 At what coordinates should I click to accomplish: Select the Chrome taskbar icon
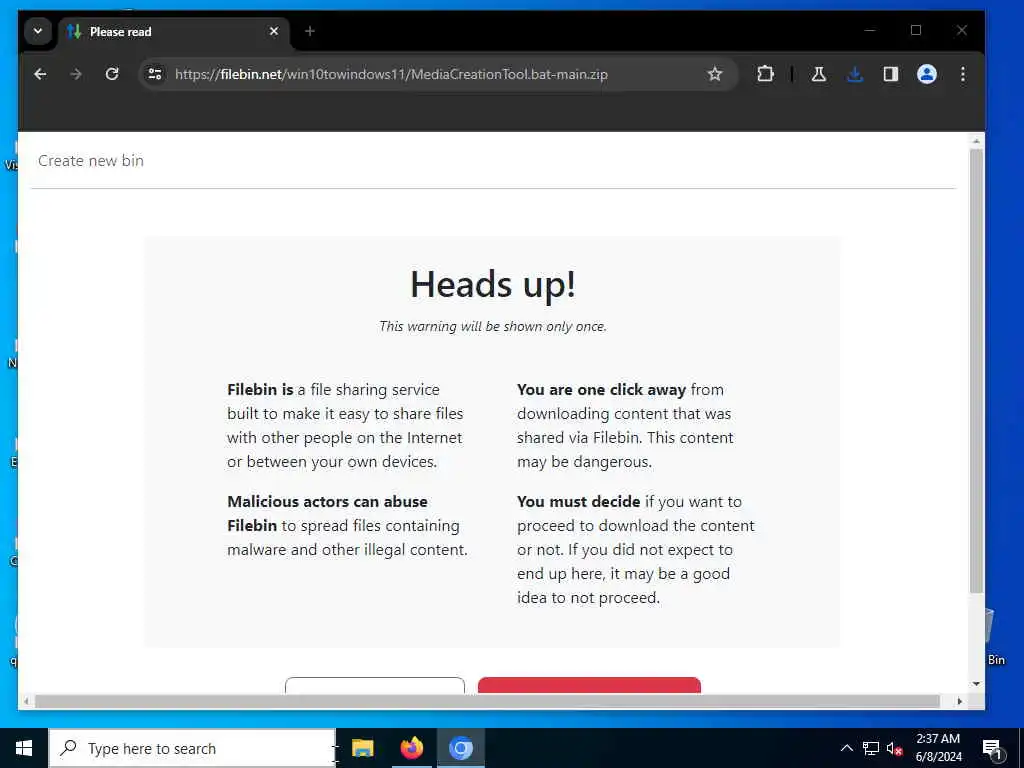460,748
